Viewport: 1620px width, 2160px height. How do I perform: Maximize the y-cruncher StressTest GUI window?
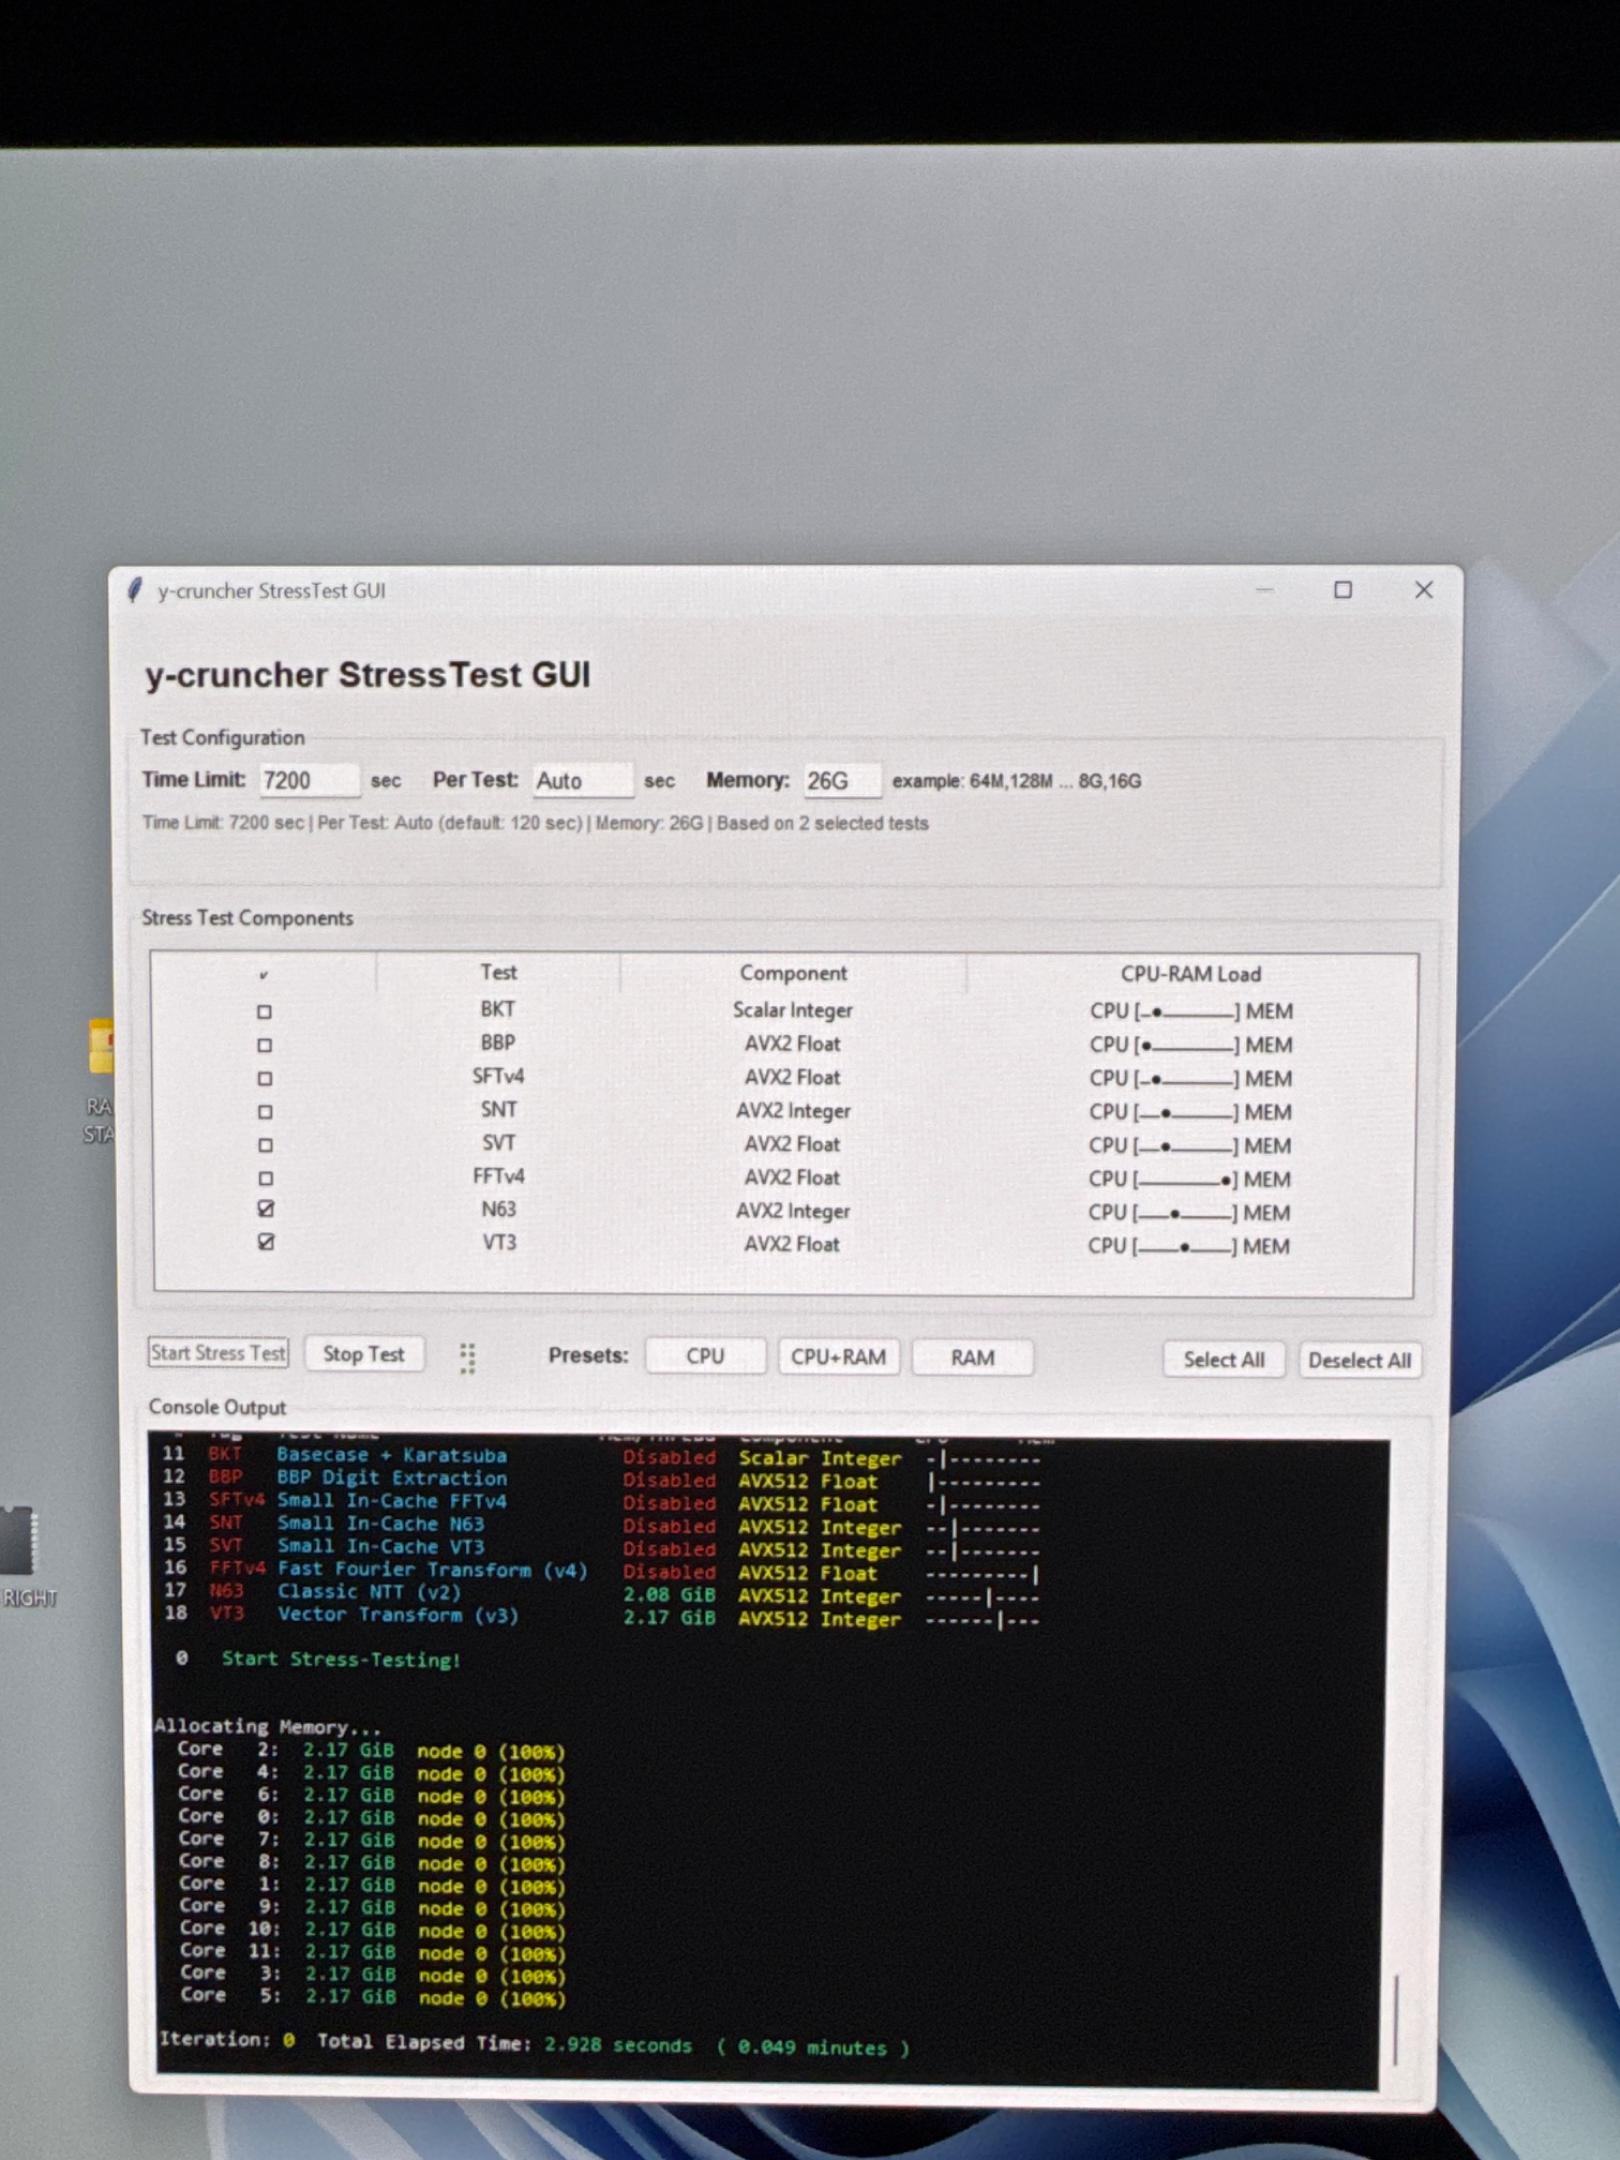point(1343,590)
